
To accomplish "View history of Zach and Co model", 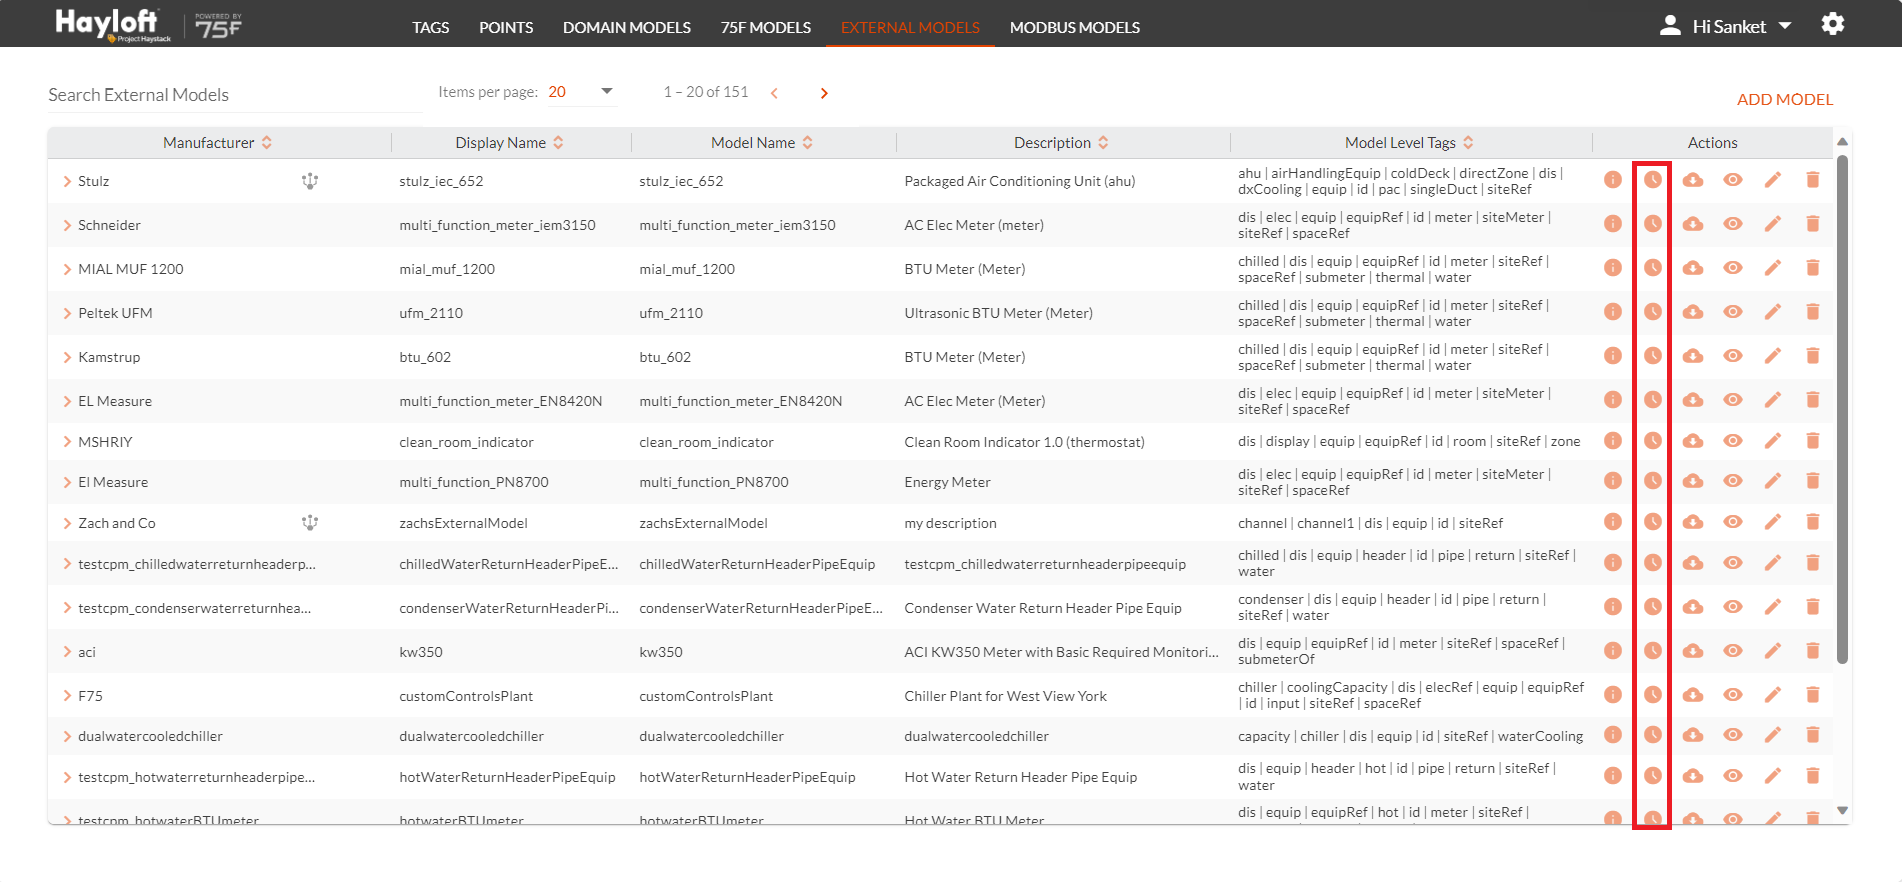I will (1653, 522).
